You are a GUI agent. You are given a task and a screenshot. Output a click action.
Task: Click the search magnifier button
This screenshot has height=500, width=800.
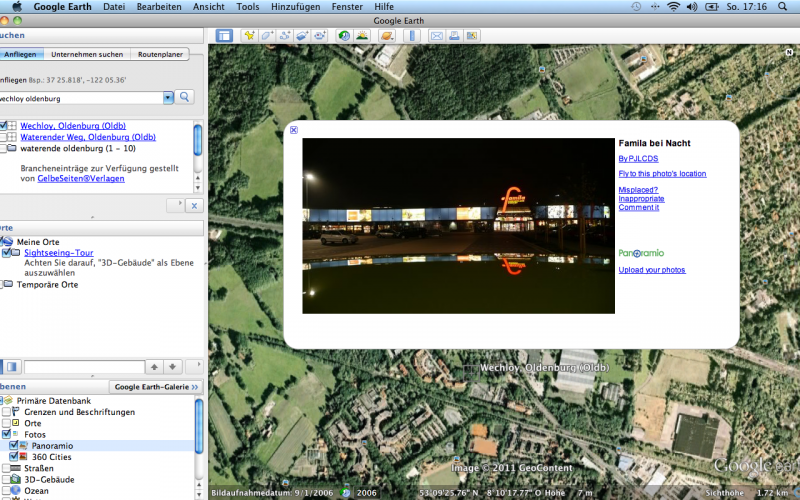pos(185,97)
